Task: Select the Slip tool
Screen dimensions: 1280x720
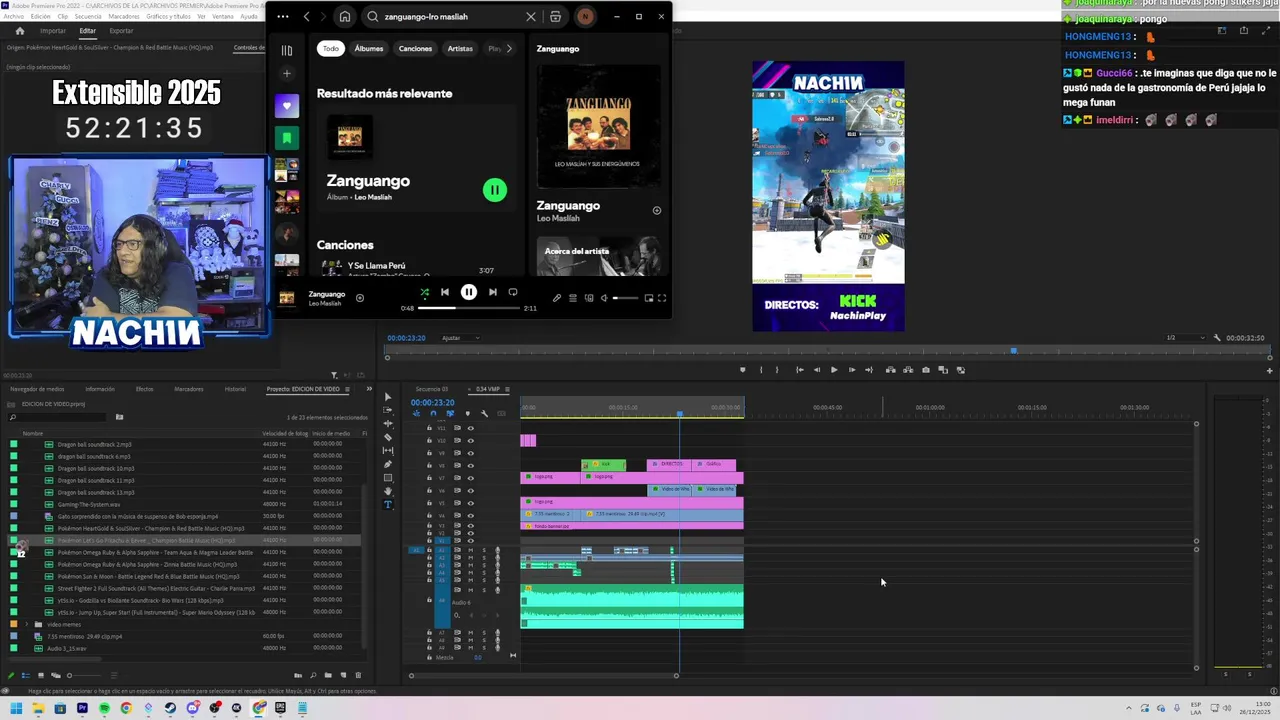Action: [x=388, y=451]
